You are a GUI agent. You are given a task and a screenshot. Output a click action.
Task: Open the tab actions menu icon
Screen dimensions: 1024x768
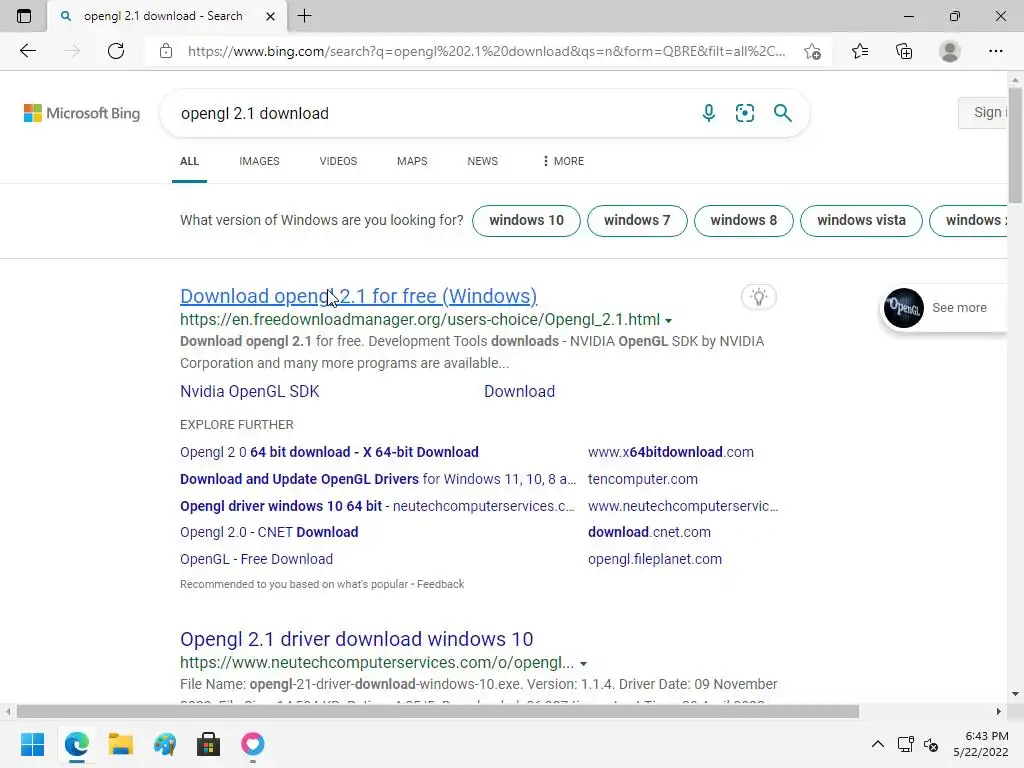[24, 16]
